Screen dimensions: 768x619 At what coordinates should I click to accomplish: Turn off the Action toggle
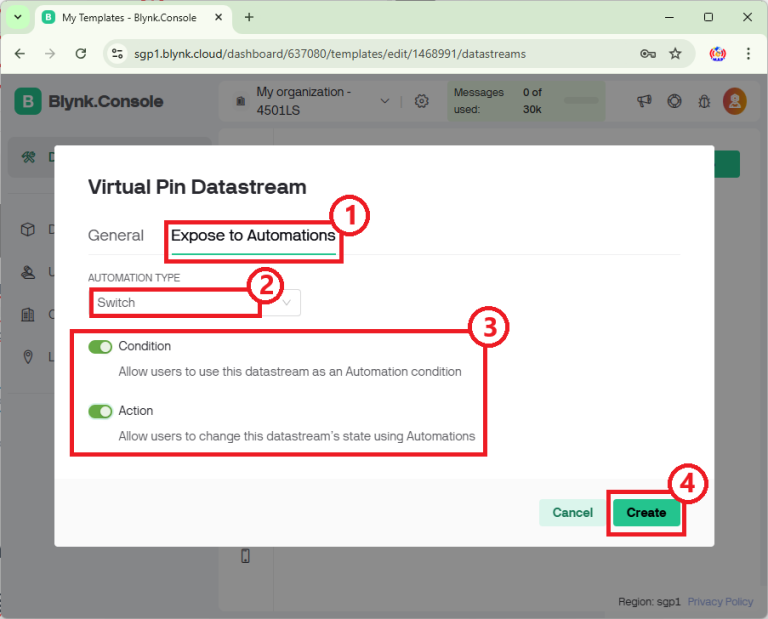(100, 411)
